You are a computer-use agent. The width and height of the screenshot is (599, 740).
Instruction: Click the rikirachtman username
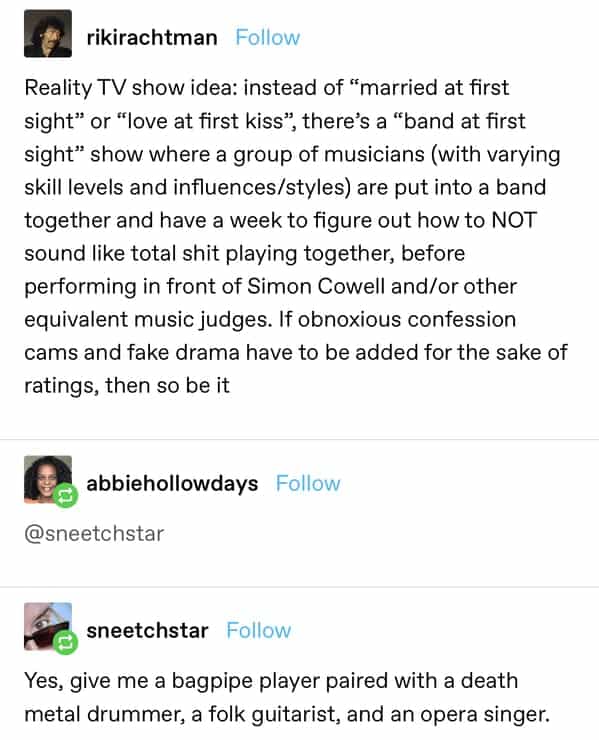pyautogui.click(x=152, y=37)
